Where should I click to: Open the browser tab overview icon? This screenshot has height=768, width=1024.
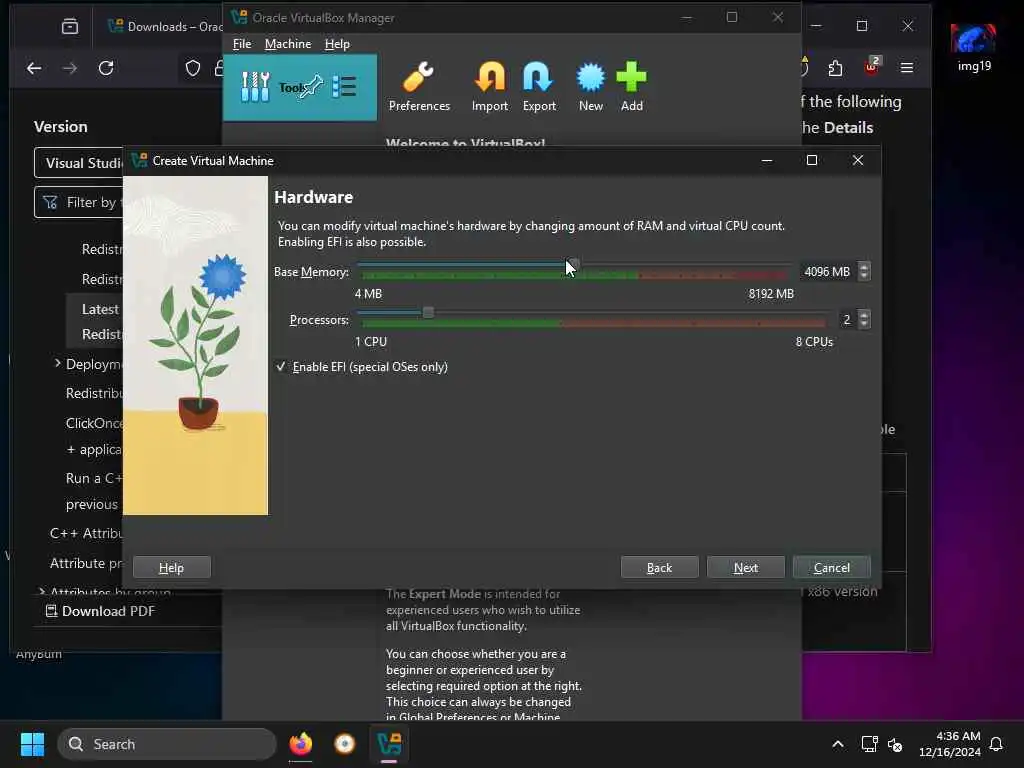point(70,26)
